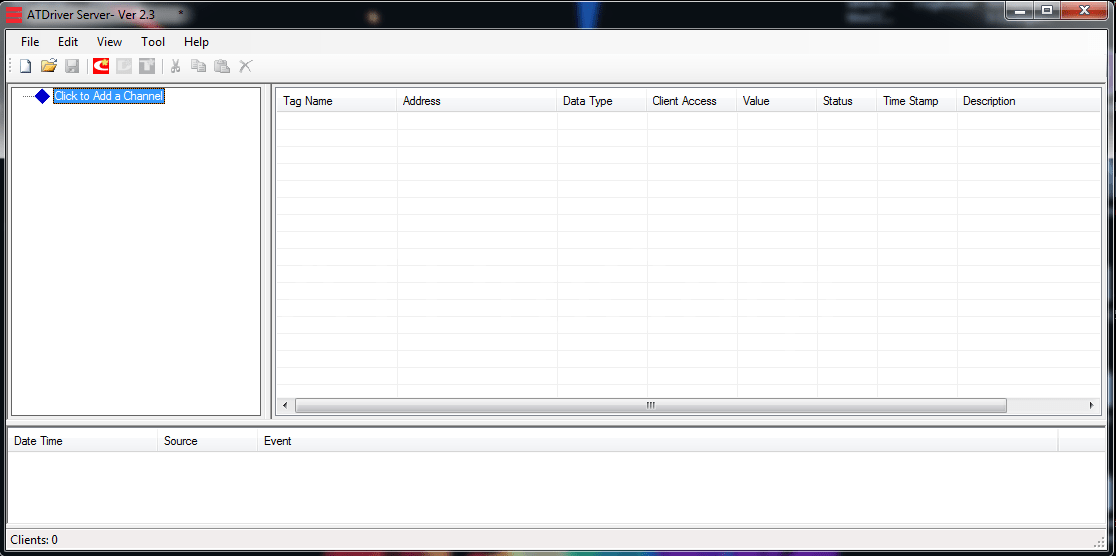Click the Data Type column header
The width and height of the screenshot is (1116, 556).
[x=601, y=101]
